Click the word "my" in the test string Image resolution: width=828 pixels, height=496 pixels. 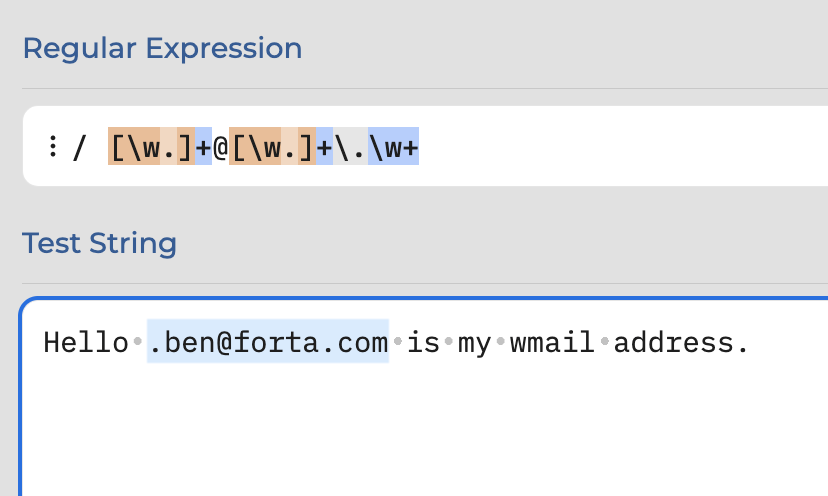pyautogui.click(x=474, y=344)
